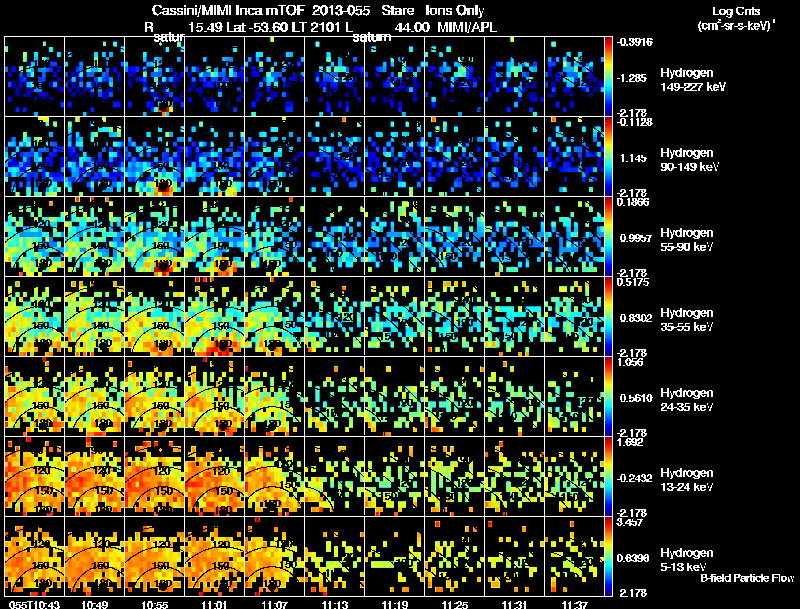Image resolution: width=800 pixels, height=609 pixels.
Task: Select the Hydrogen 35-55 keV color scale bar
Action: click(608, 317)
